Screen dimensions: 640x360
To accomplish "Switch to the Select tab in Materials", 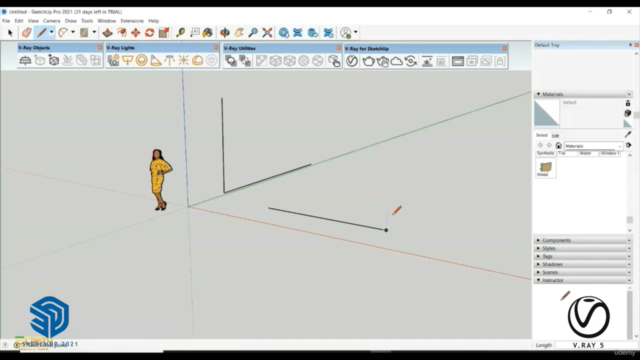I will tap(542, 135).
